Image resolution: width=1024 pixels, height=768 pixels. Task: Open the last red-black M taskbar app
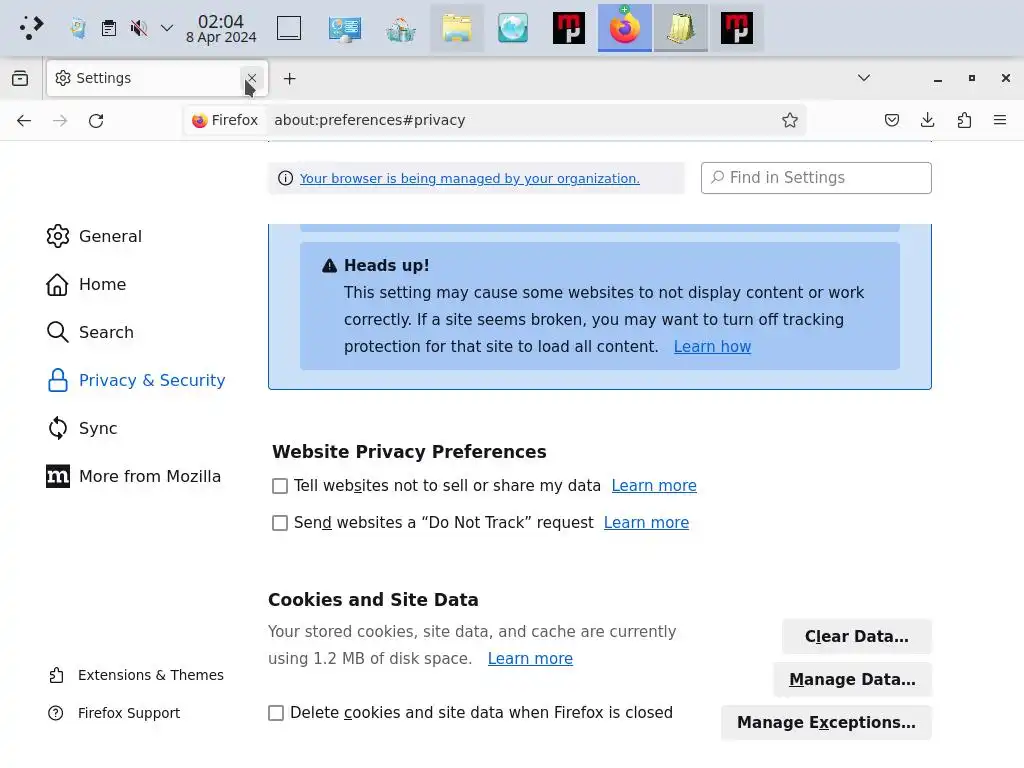point(737,28)
